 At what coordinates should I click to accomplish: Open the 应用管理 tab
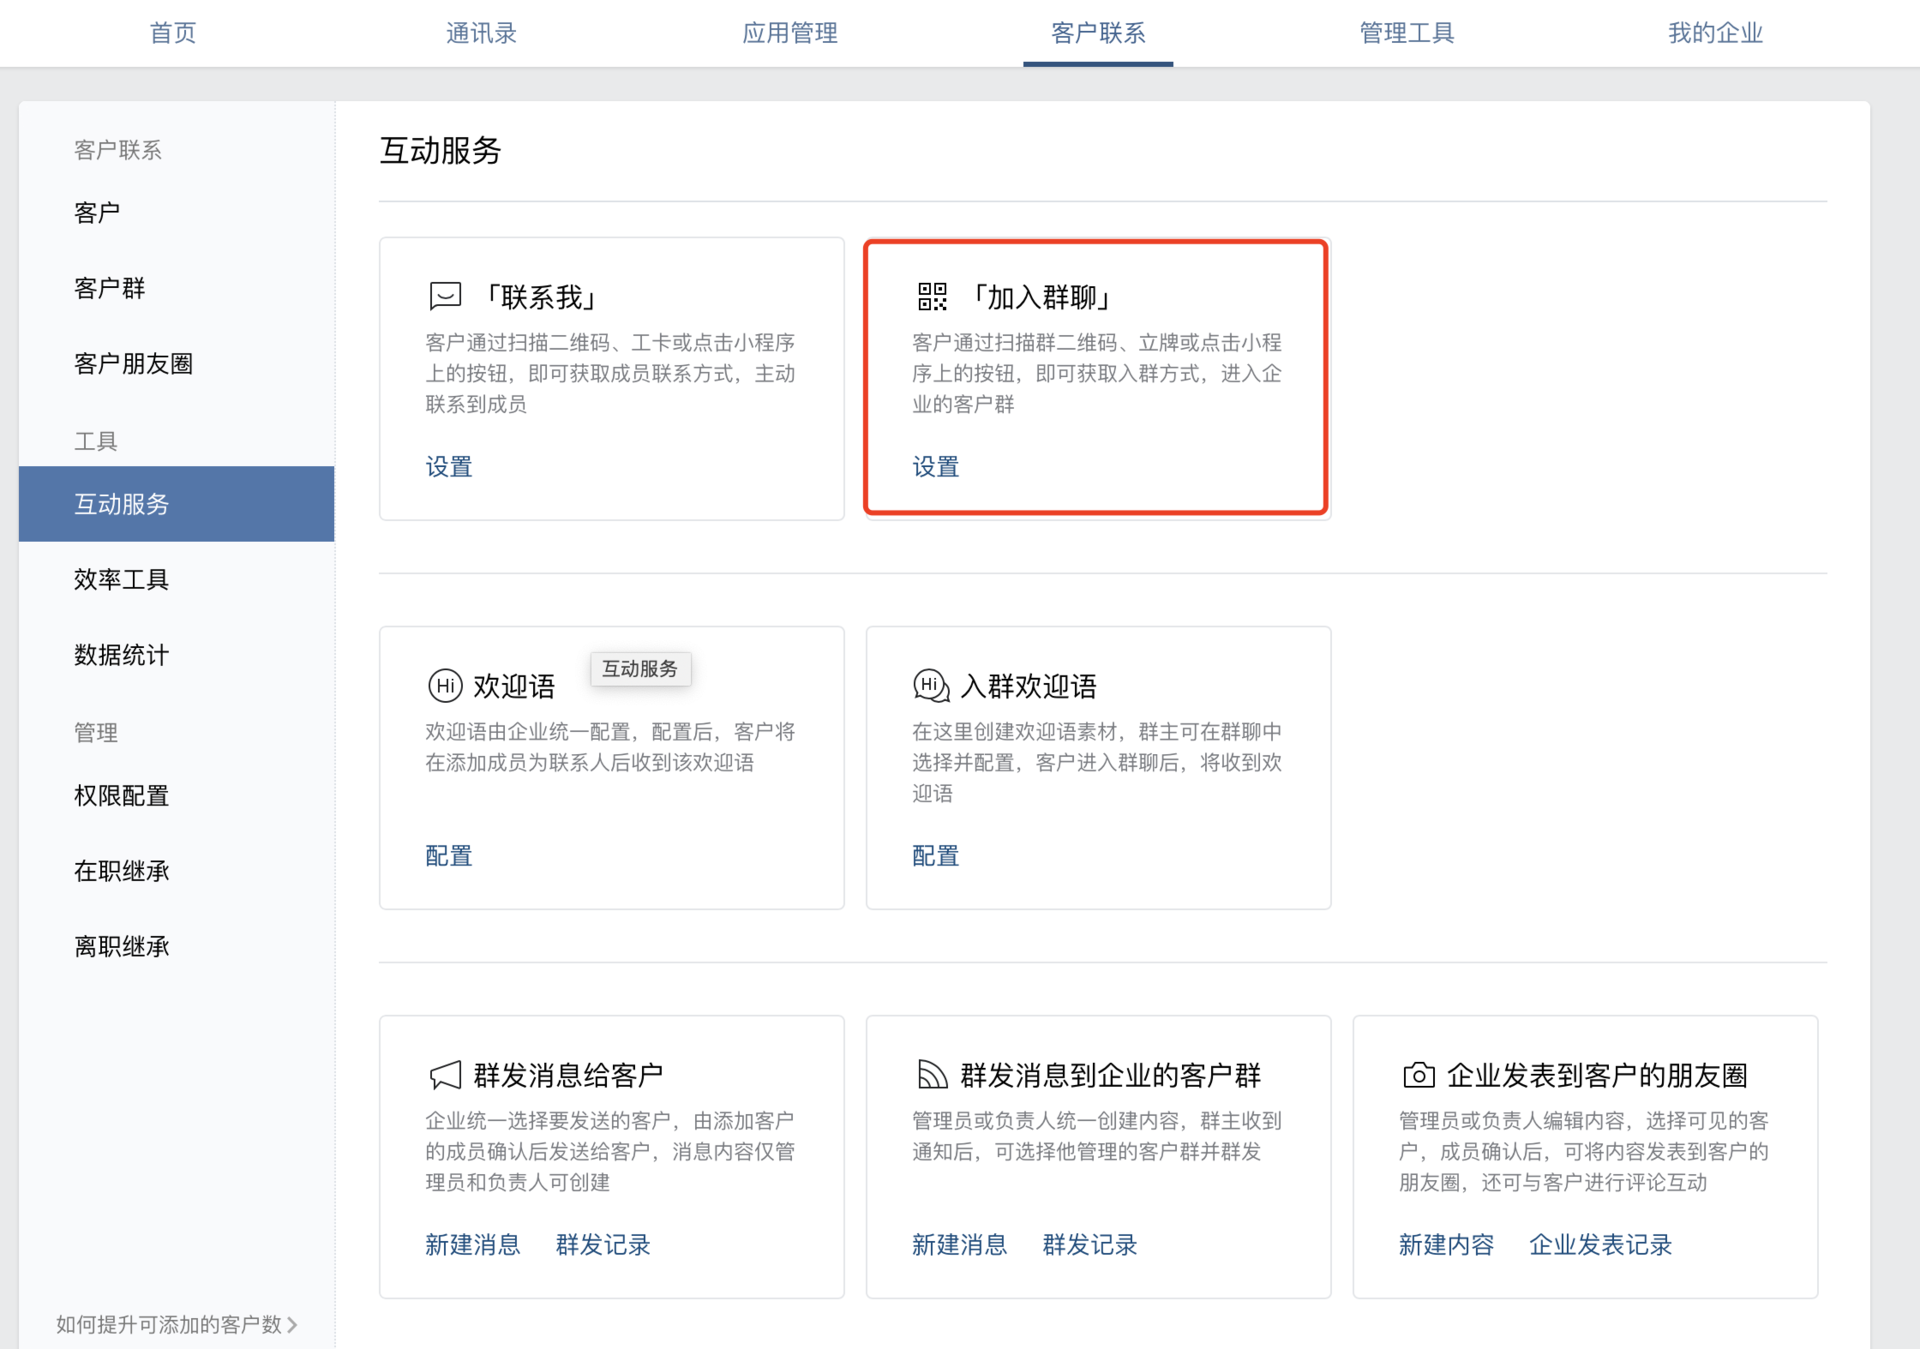tap(790, 33)
